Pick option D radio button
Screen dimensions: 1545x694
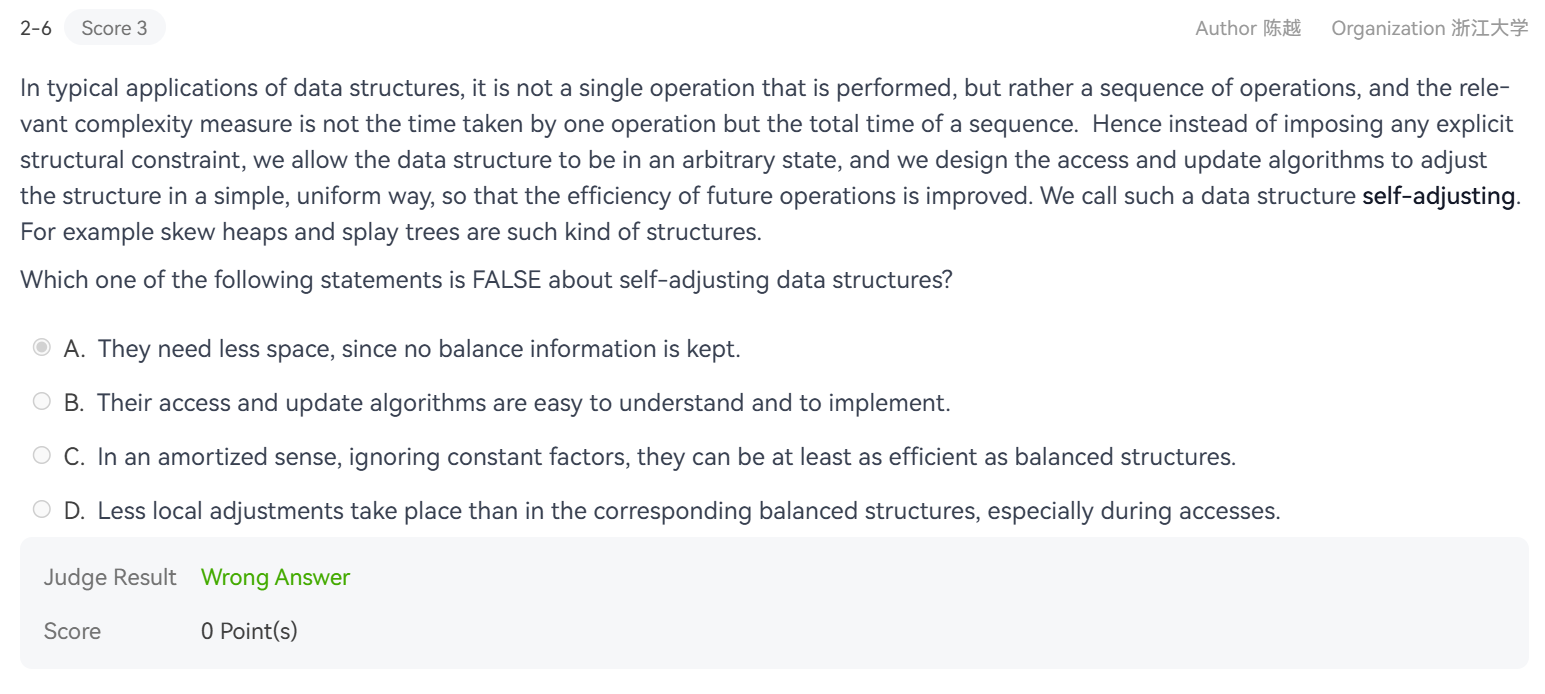point(41,510)
